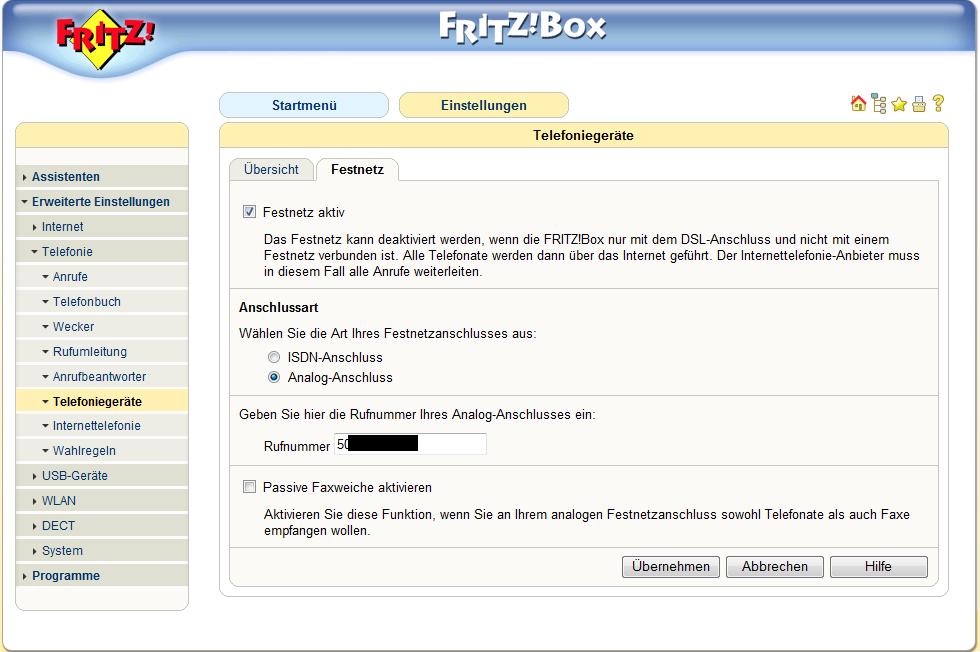Screen dimensions: 980x652
Task: Open the Einstellungen tab
Action: click(x=484, y=105)
